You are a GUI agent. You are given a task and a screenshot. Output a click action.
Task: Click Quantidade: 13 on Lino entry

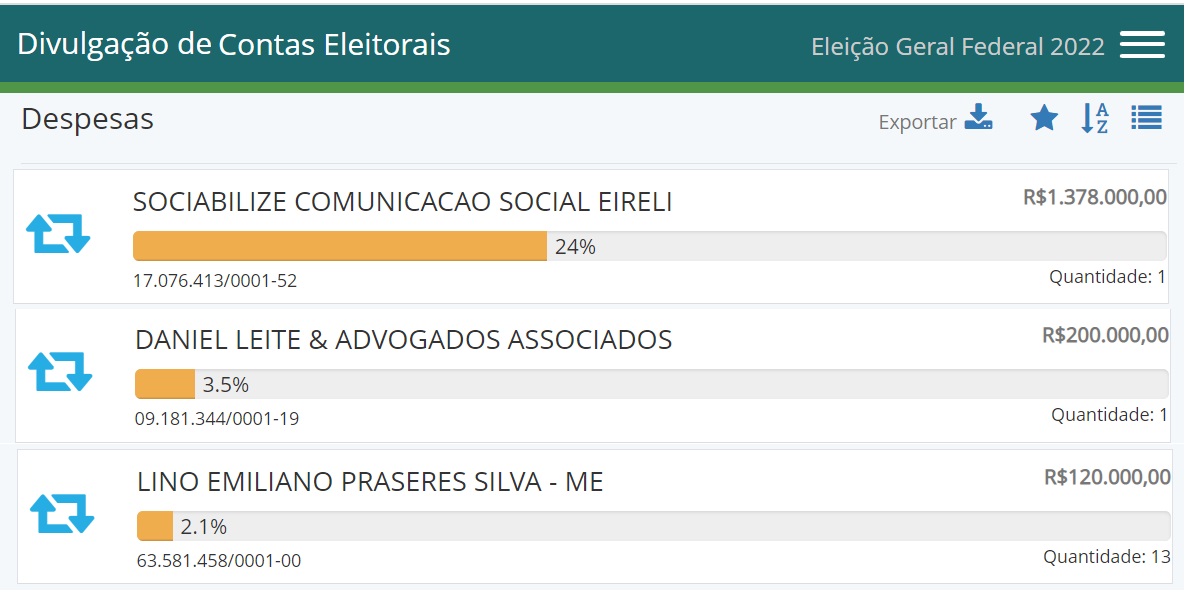pyautogui.click(x=1106, y=557)
